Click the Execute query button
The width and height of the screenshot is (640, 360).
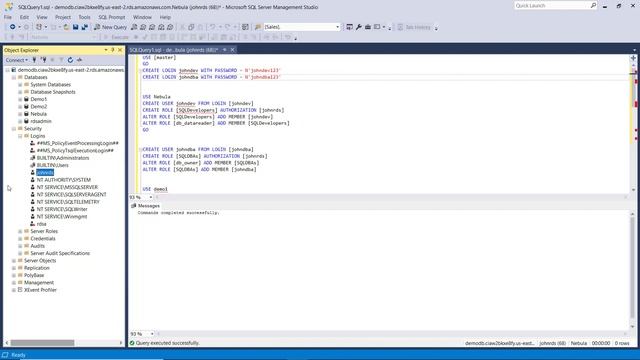117,37
